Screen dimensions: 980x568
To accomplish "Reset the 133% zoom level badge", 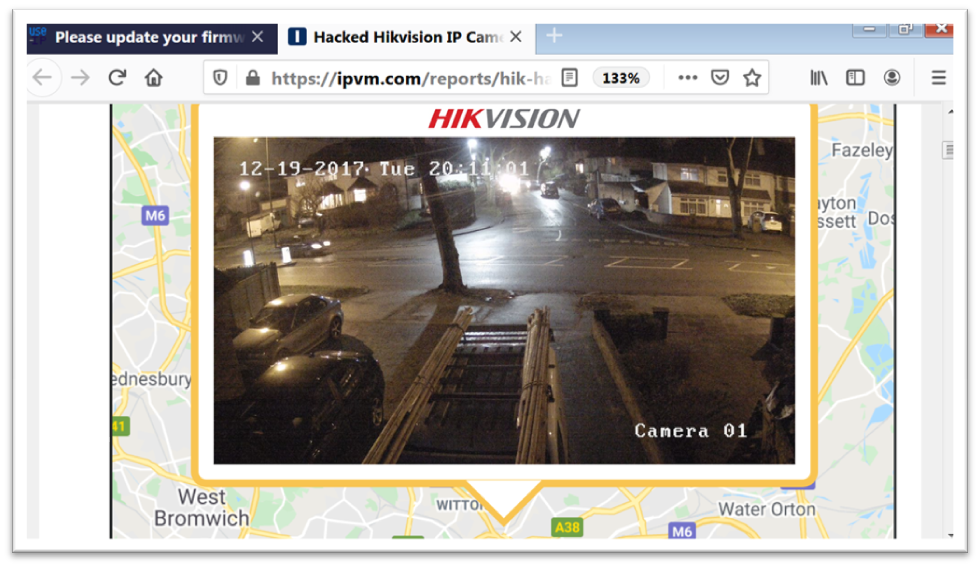I will coord(620,78).
